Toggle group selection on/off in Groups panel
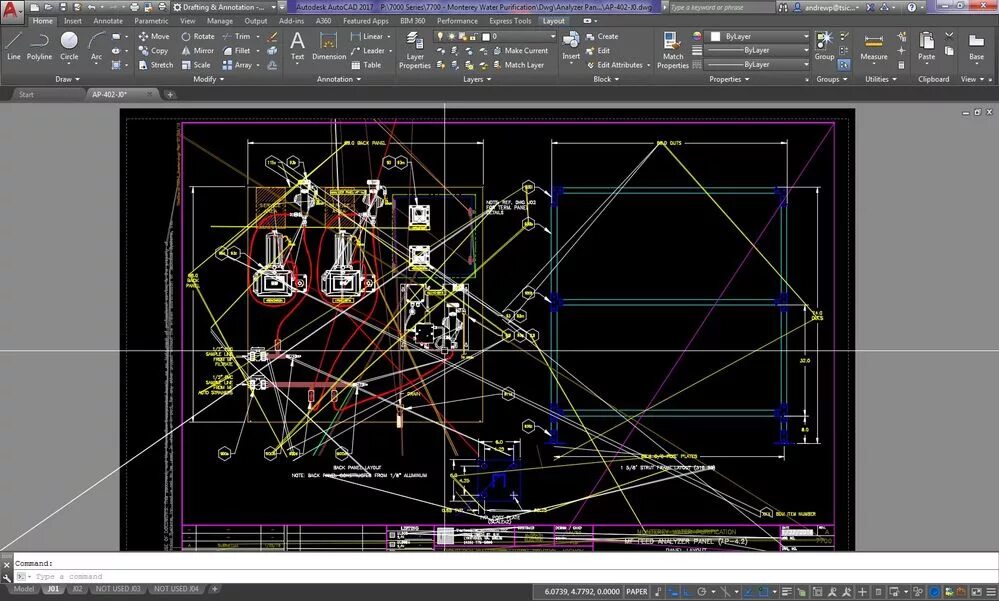This screenshot has width=999, height=601. click(x=844, y=64)
